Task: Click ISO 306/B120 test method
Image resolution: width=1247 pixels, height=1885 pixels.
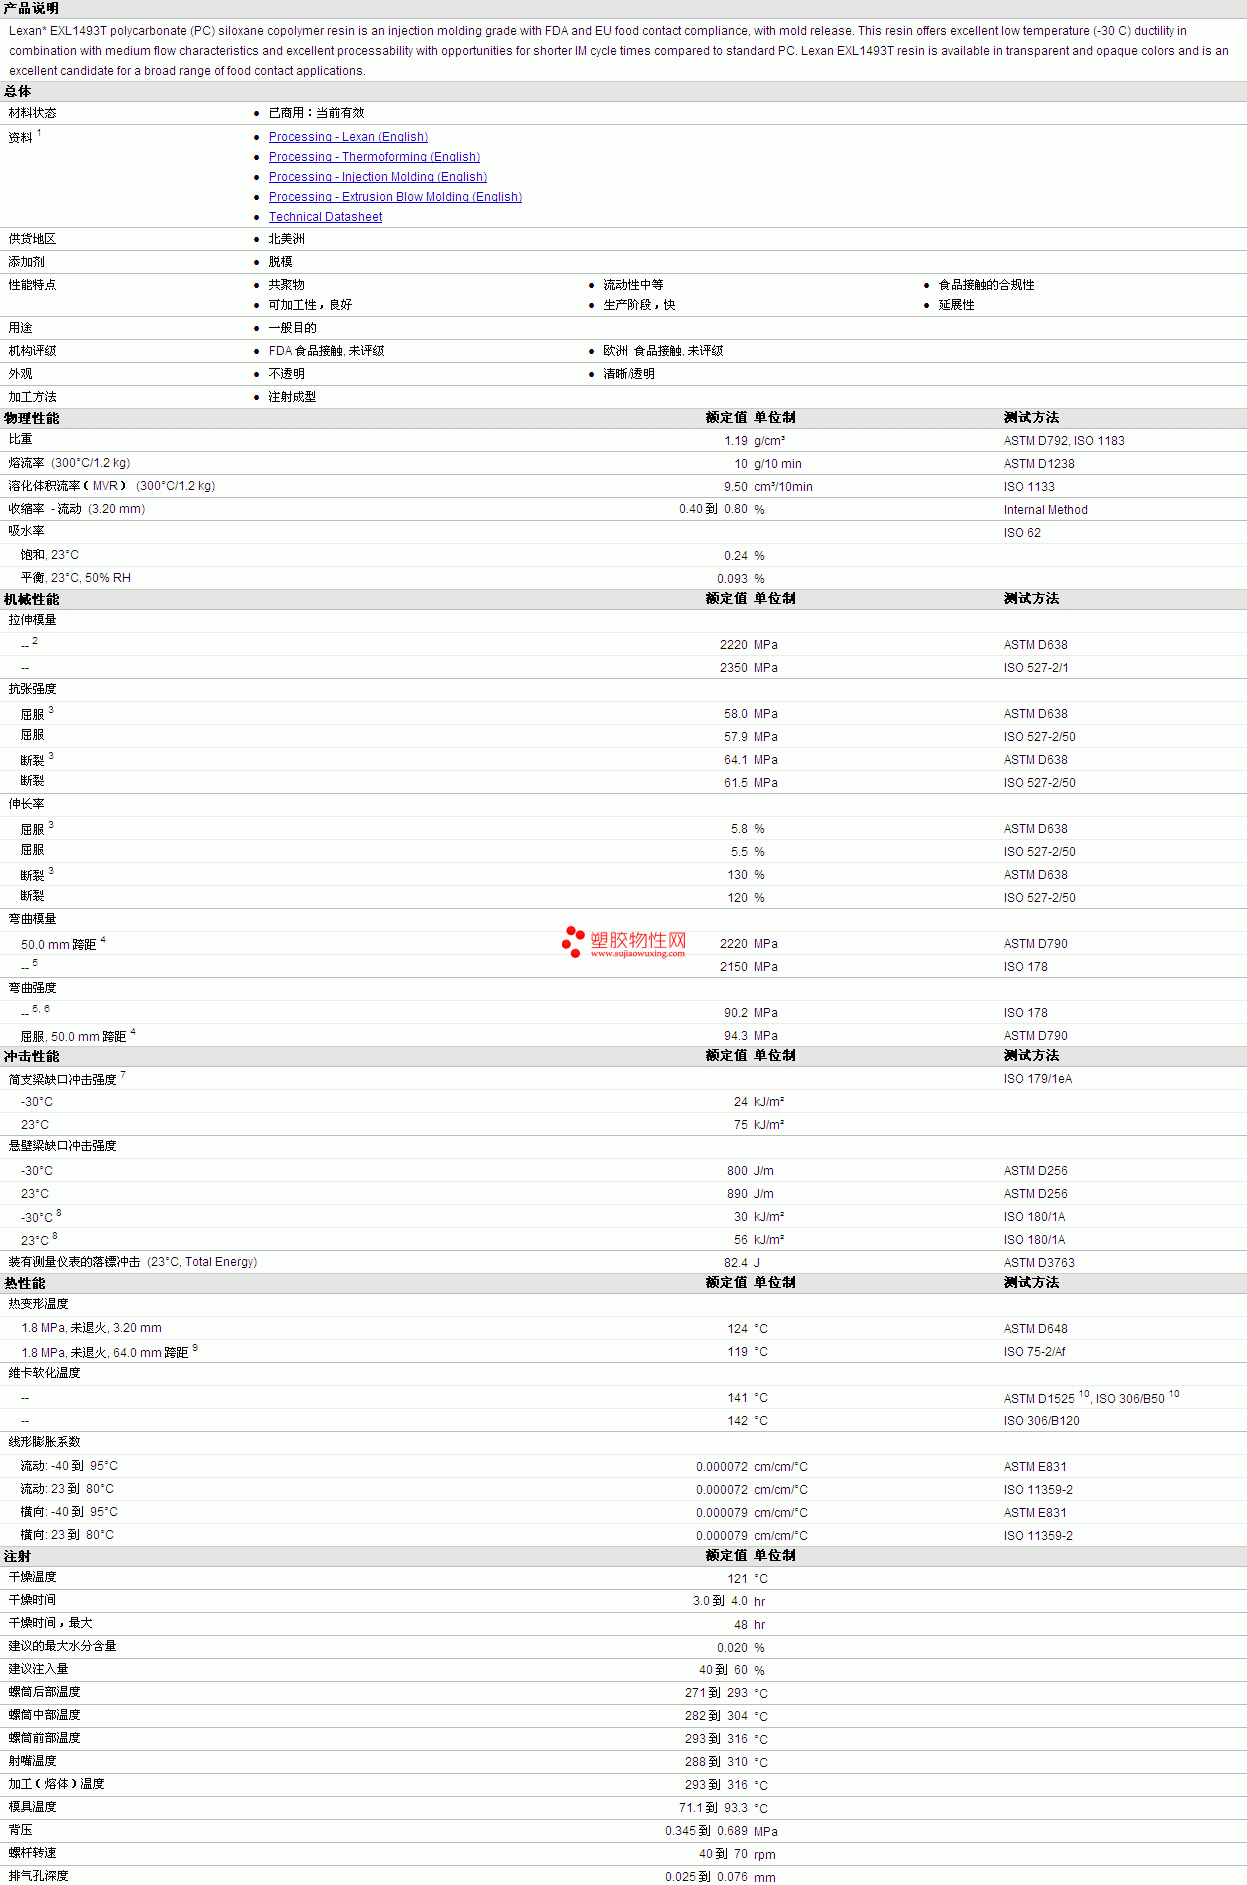Action: click(x=1042, y=1421)
